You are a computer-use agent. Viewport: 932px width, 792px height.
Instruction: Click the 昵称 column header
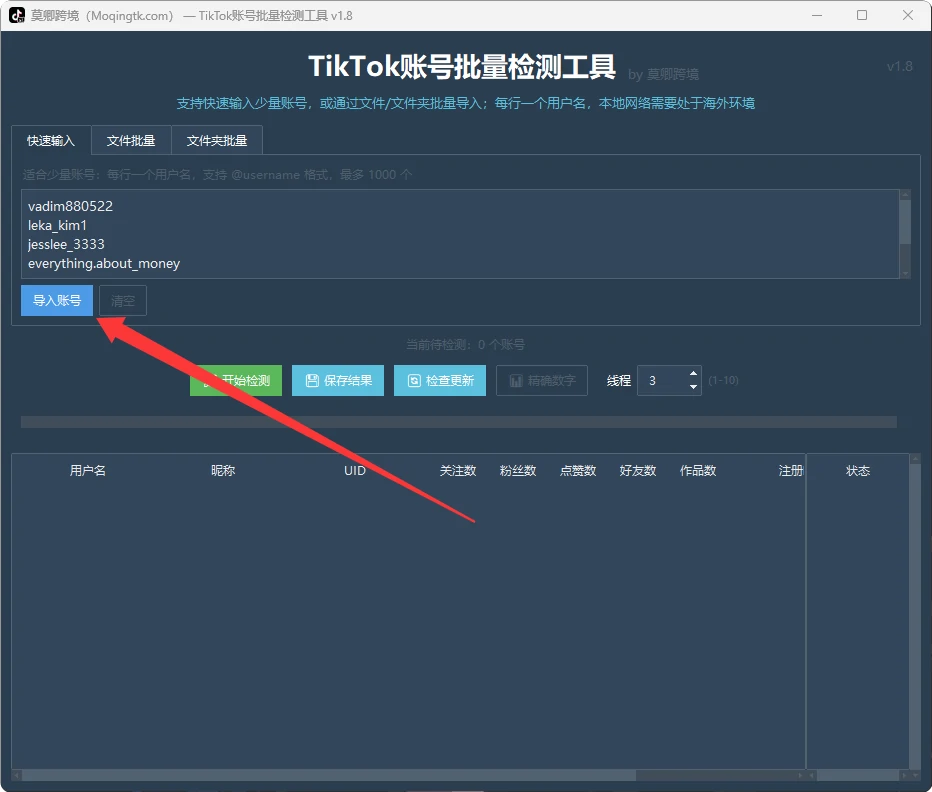click(223, 471)
